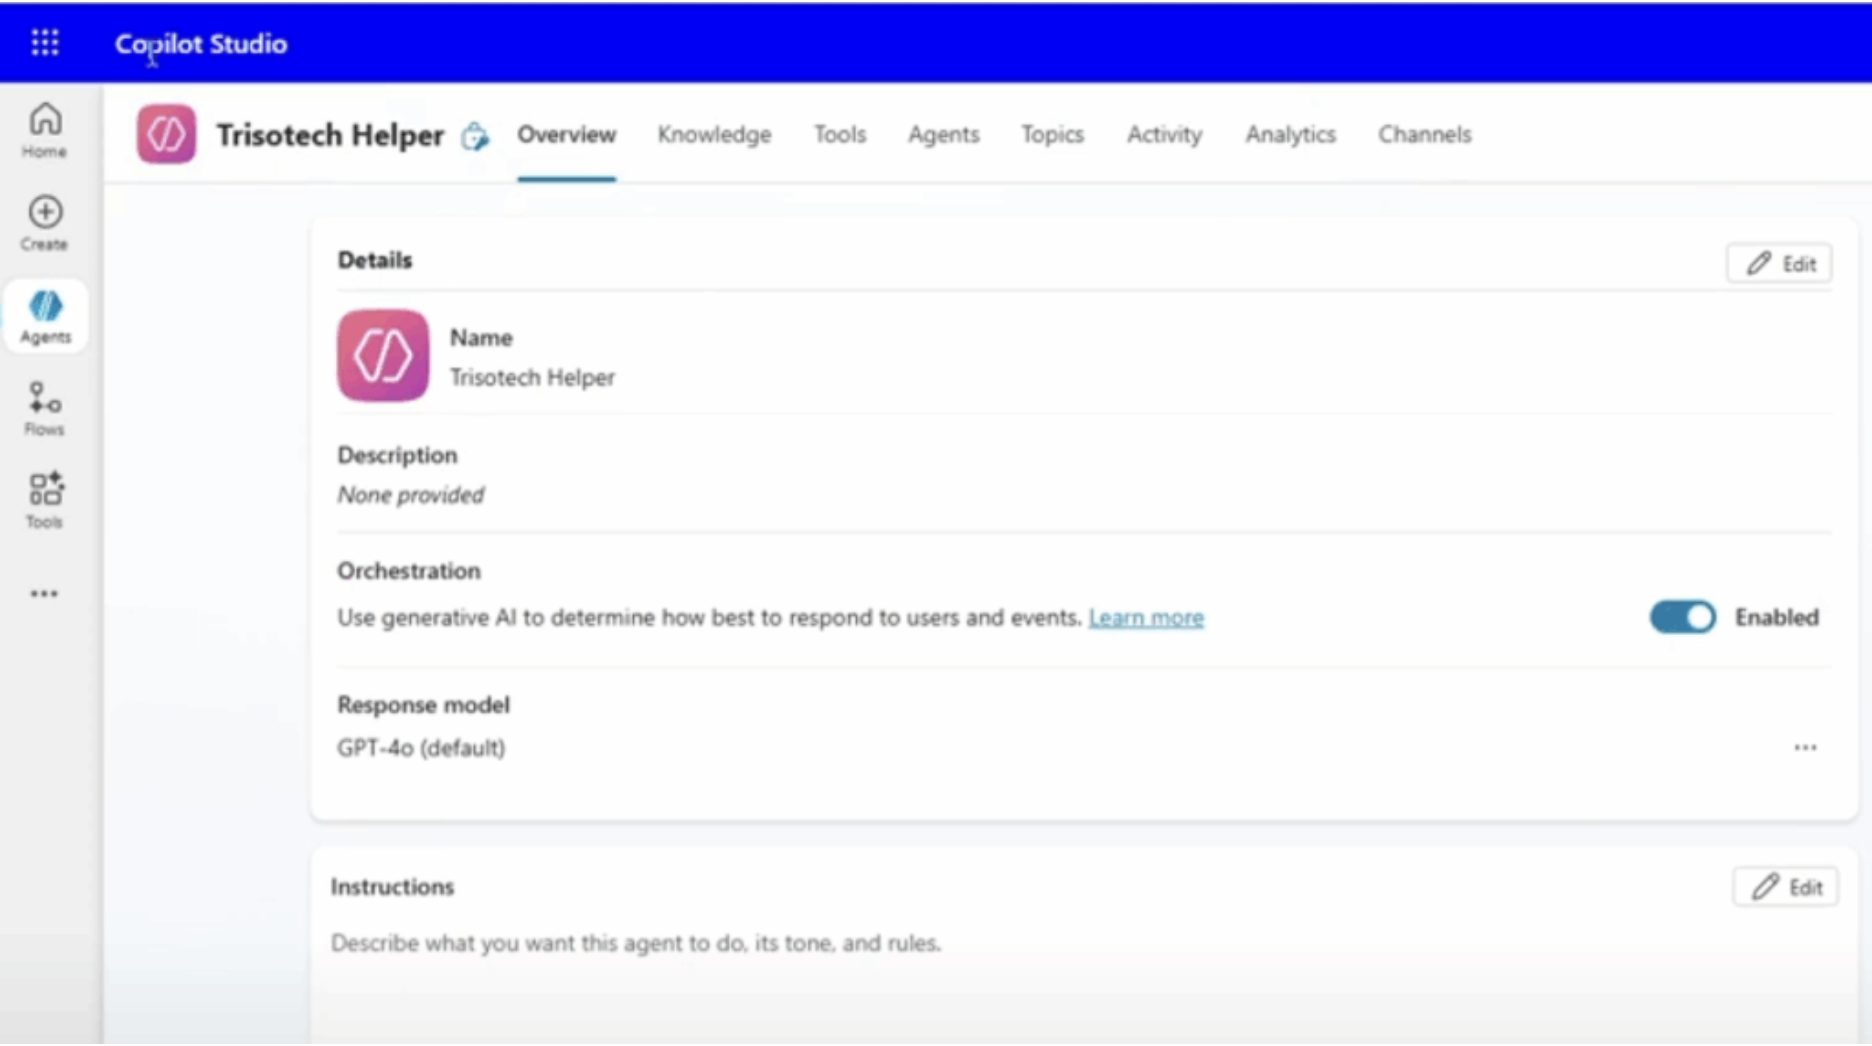Switch to the Topics tab
The image size is (1872, 1046).
click(x=1052, y=135)
